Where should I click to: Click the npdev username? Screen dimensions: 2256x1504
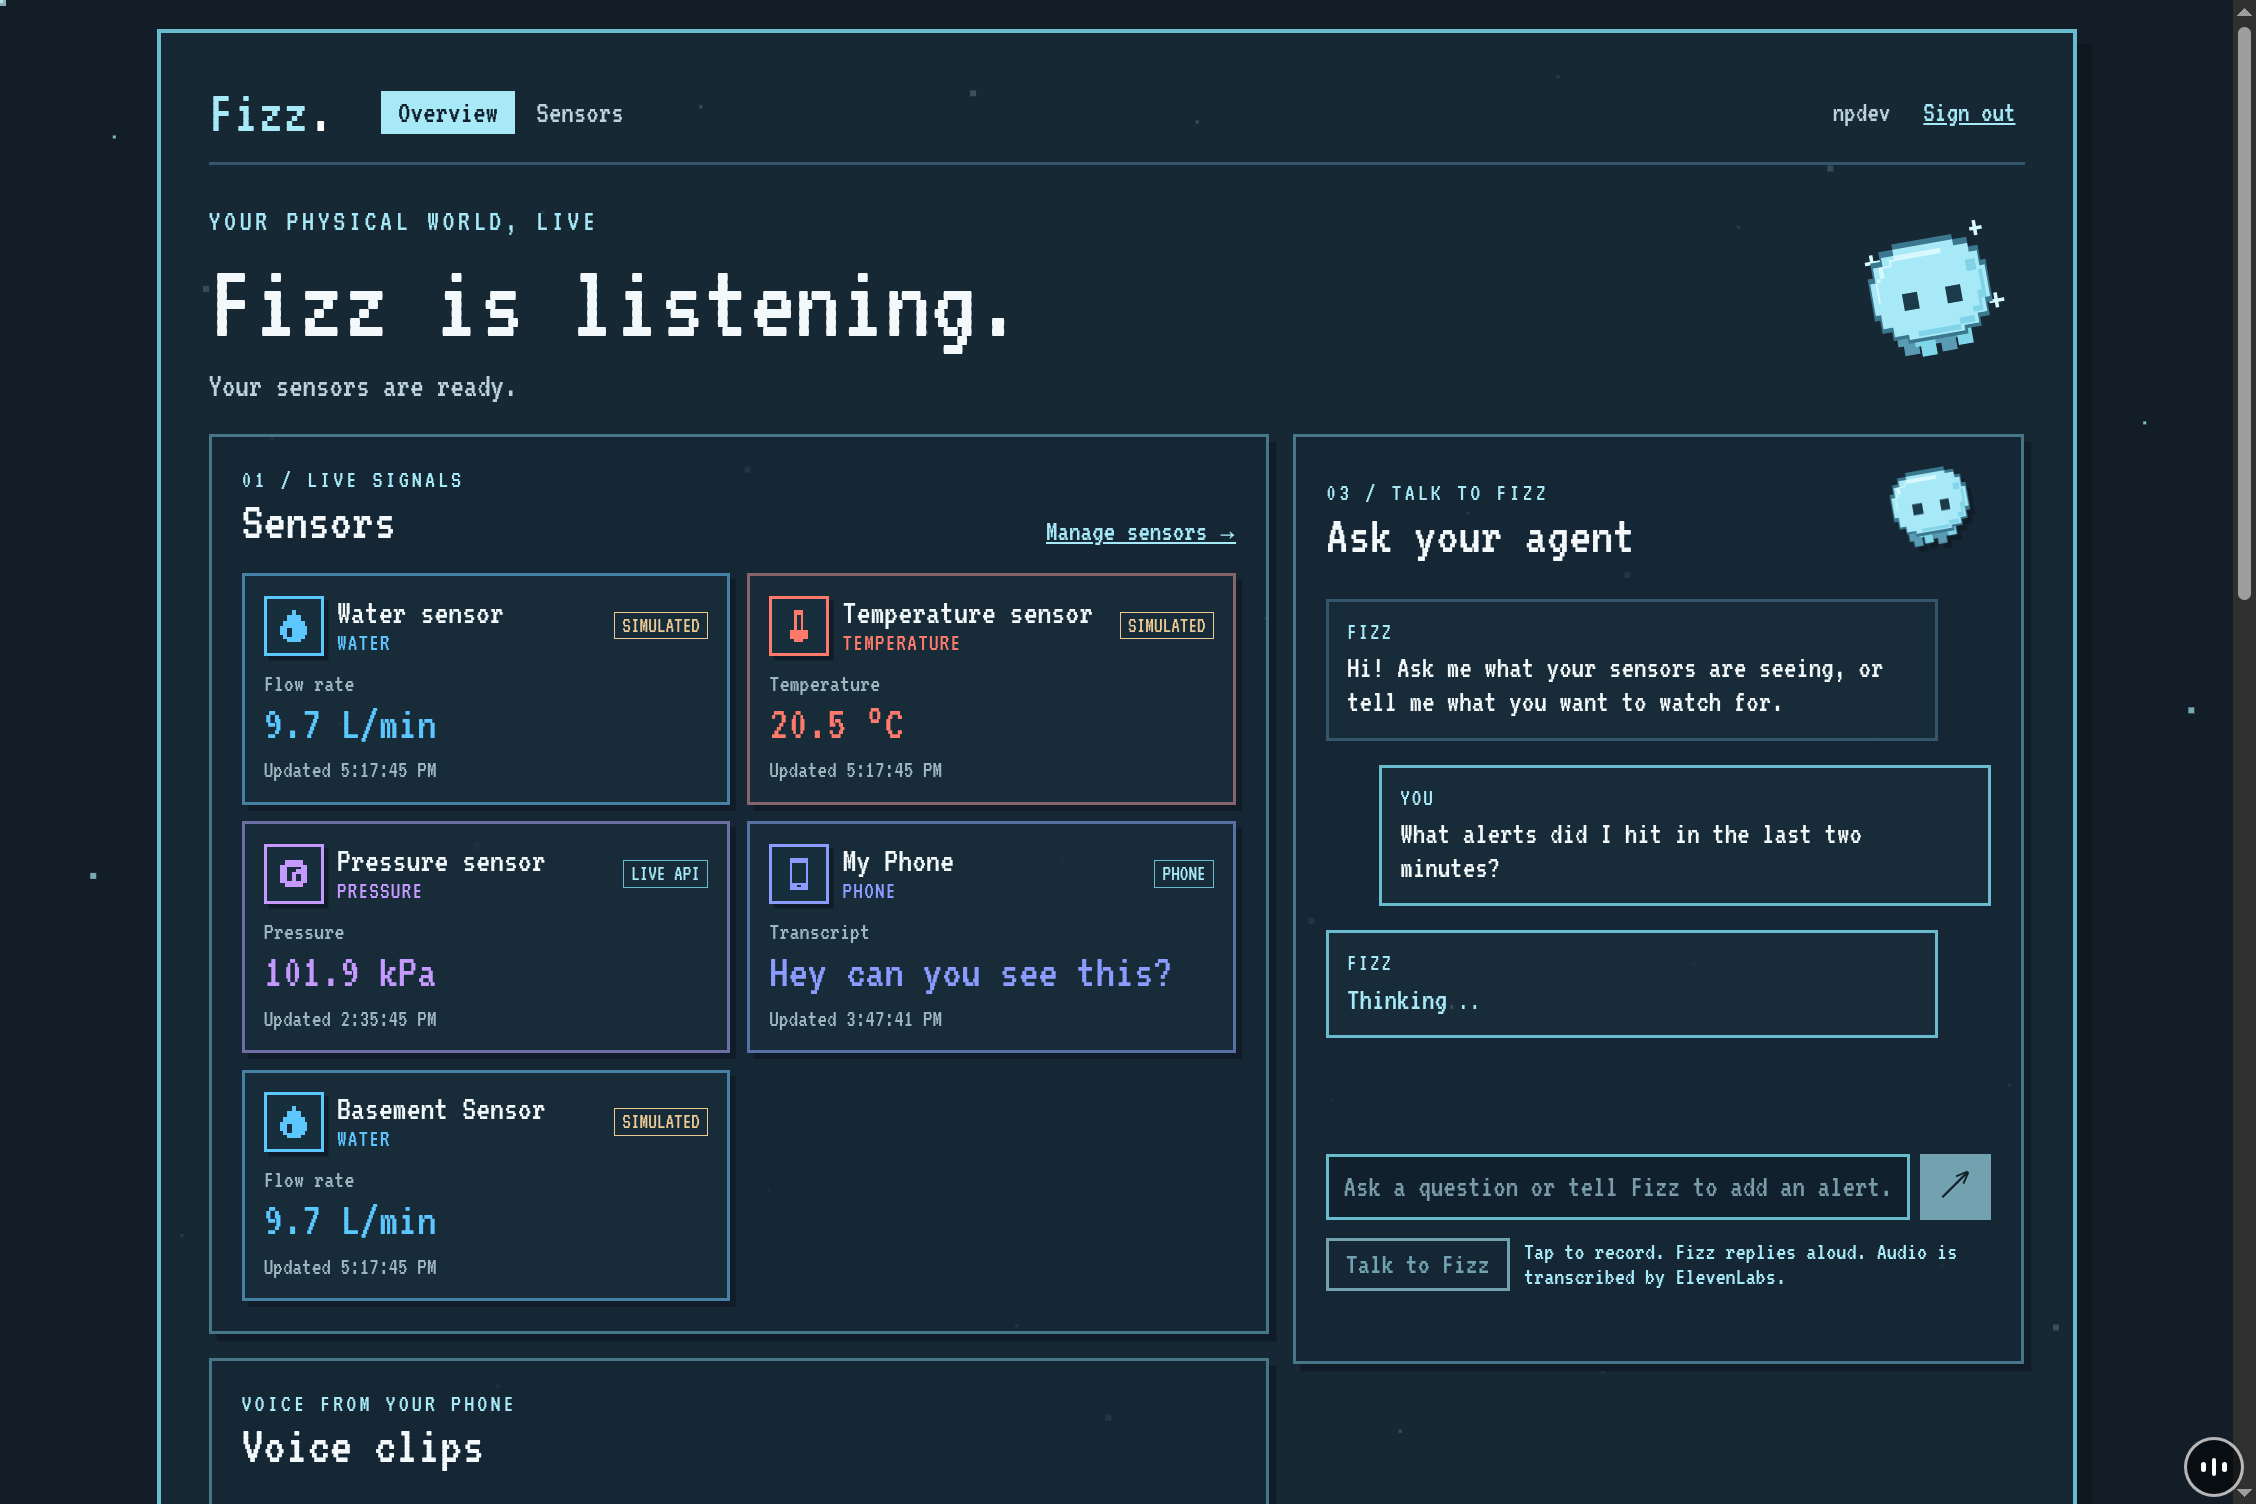click(x=1860, y=114)
